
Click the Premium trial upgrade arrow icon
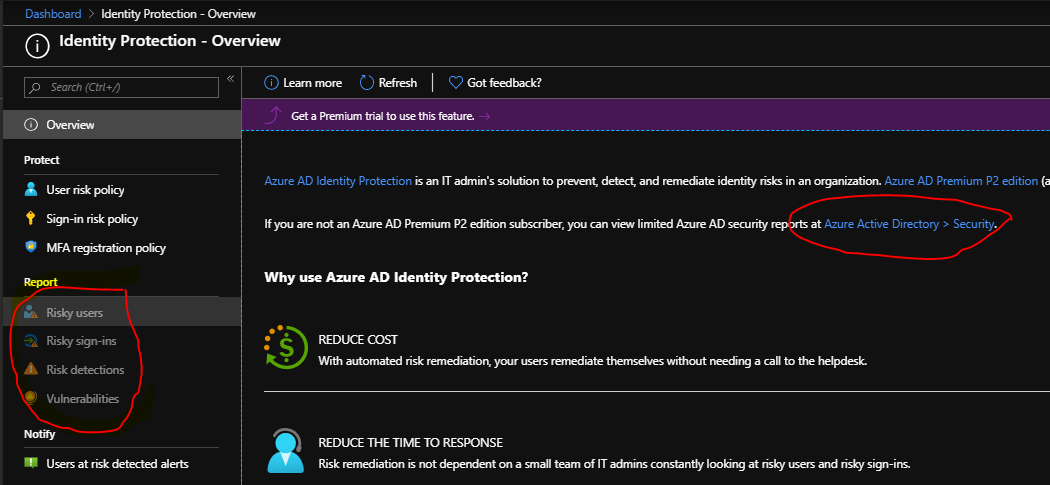click(x=273, y=115)
